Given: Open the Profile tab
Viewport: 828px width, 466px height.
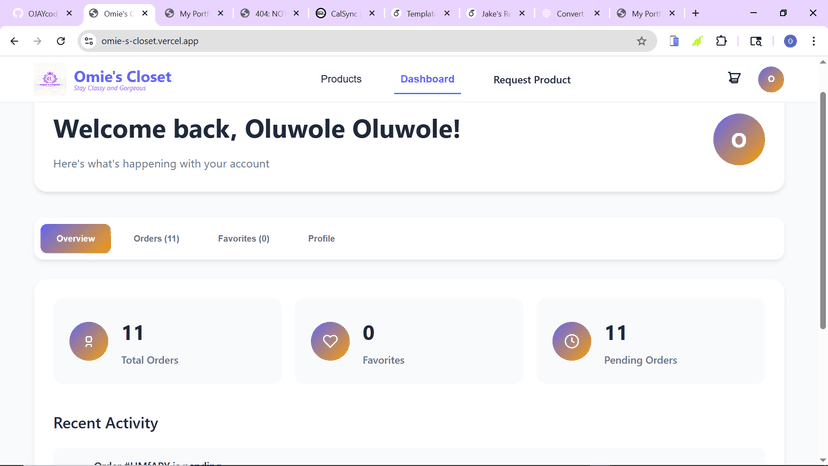Looking at the screenshot, I should pyautogui.click(x=322, y=239).
